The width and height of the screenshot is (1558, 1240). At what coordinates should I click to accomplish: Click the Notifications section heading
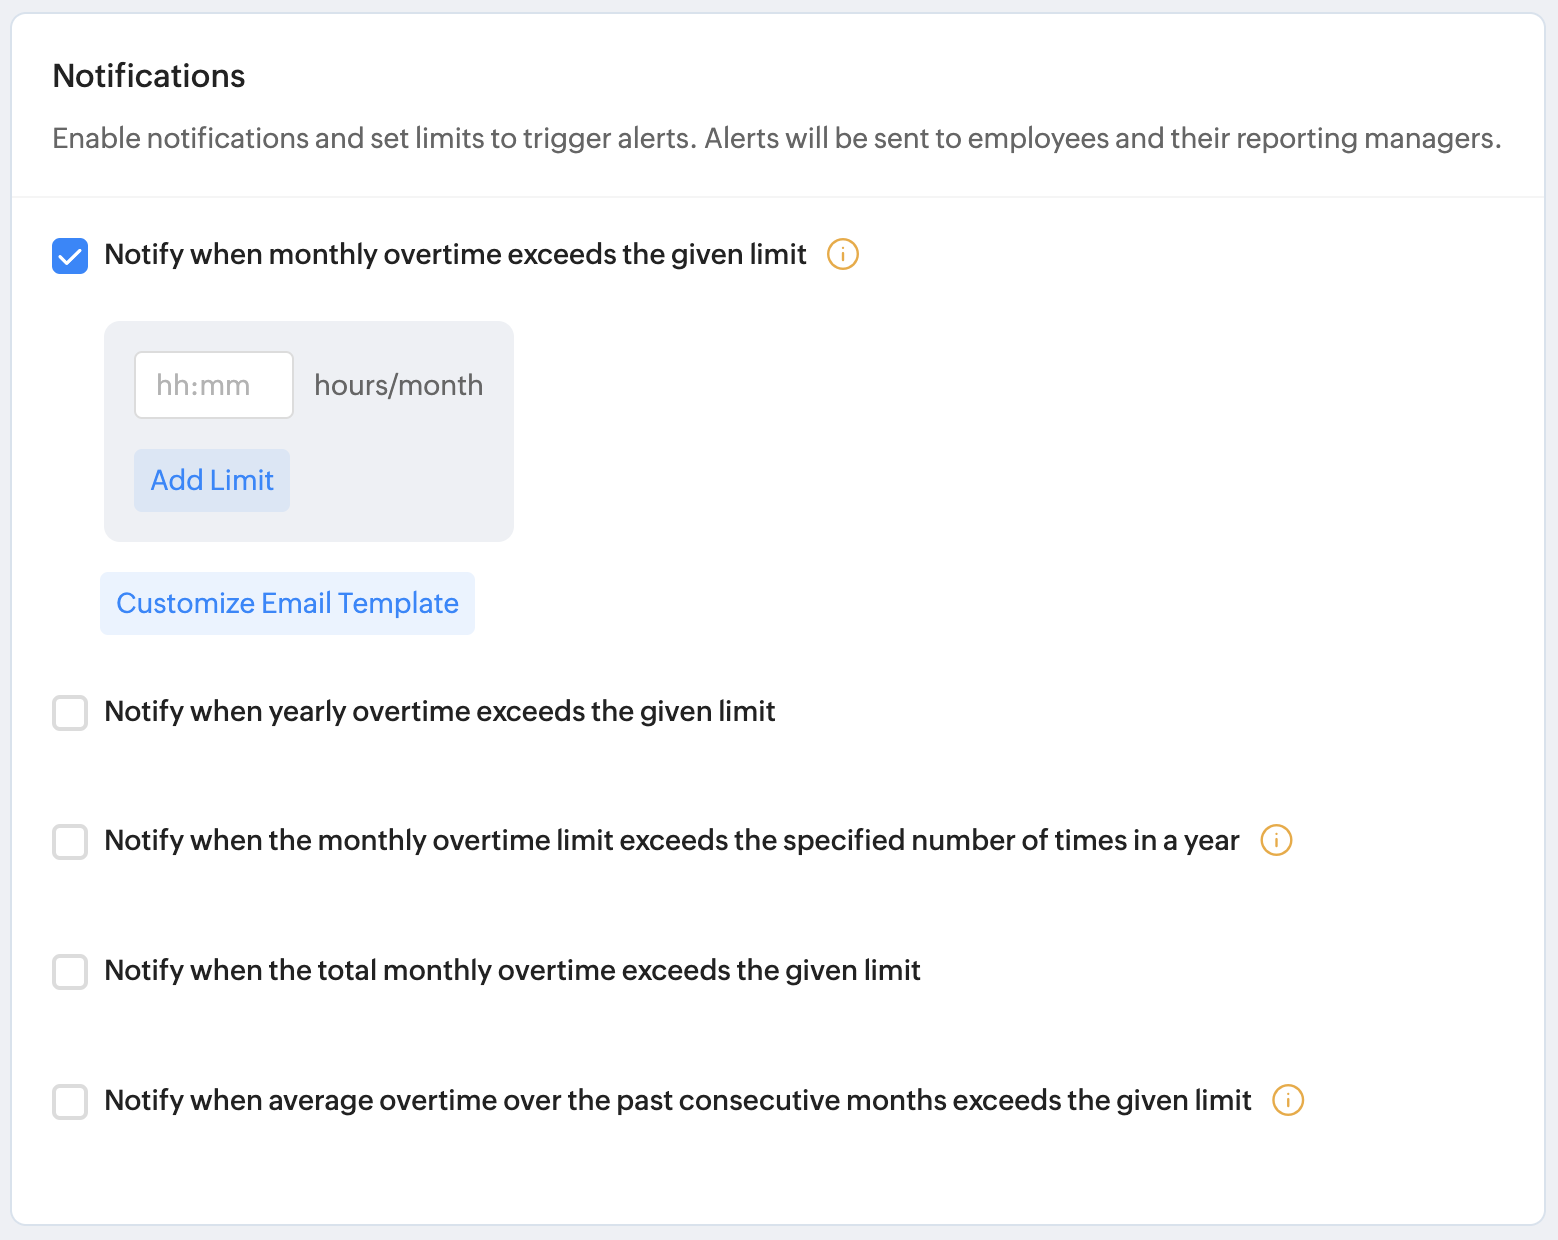(149, 76)
